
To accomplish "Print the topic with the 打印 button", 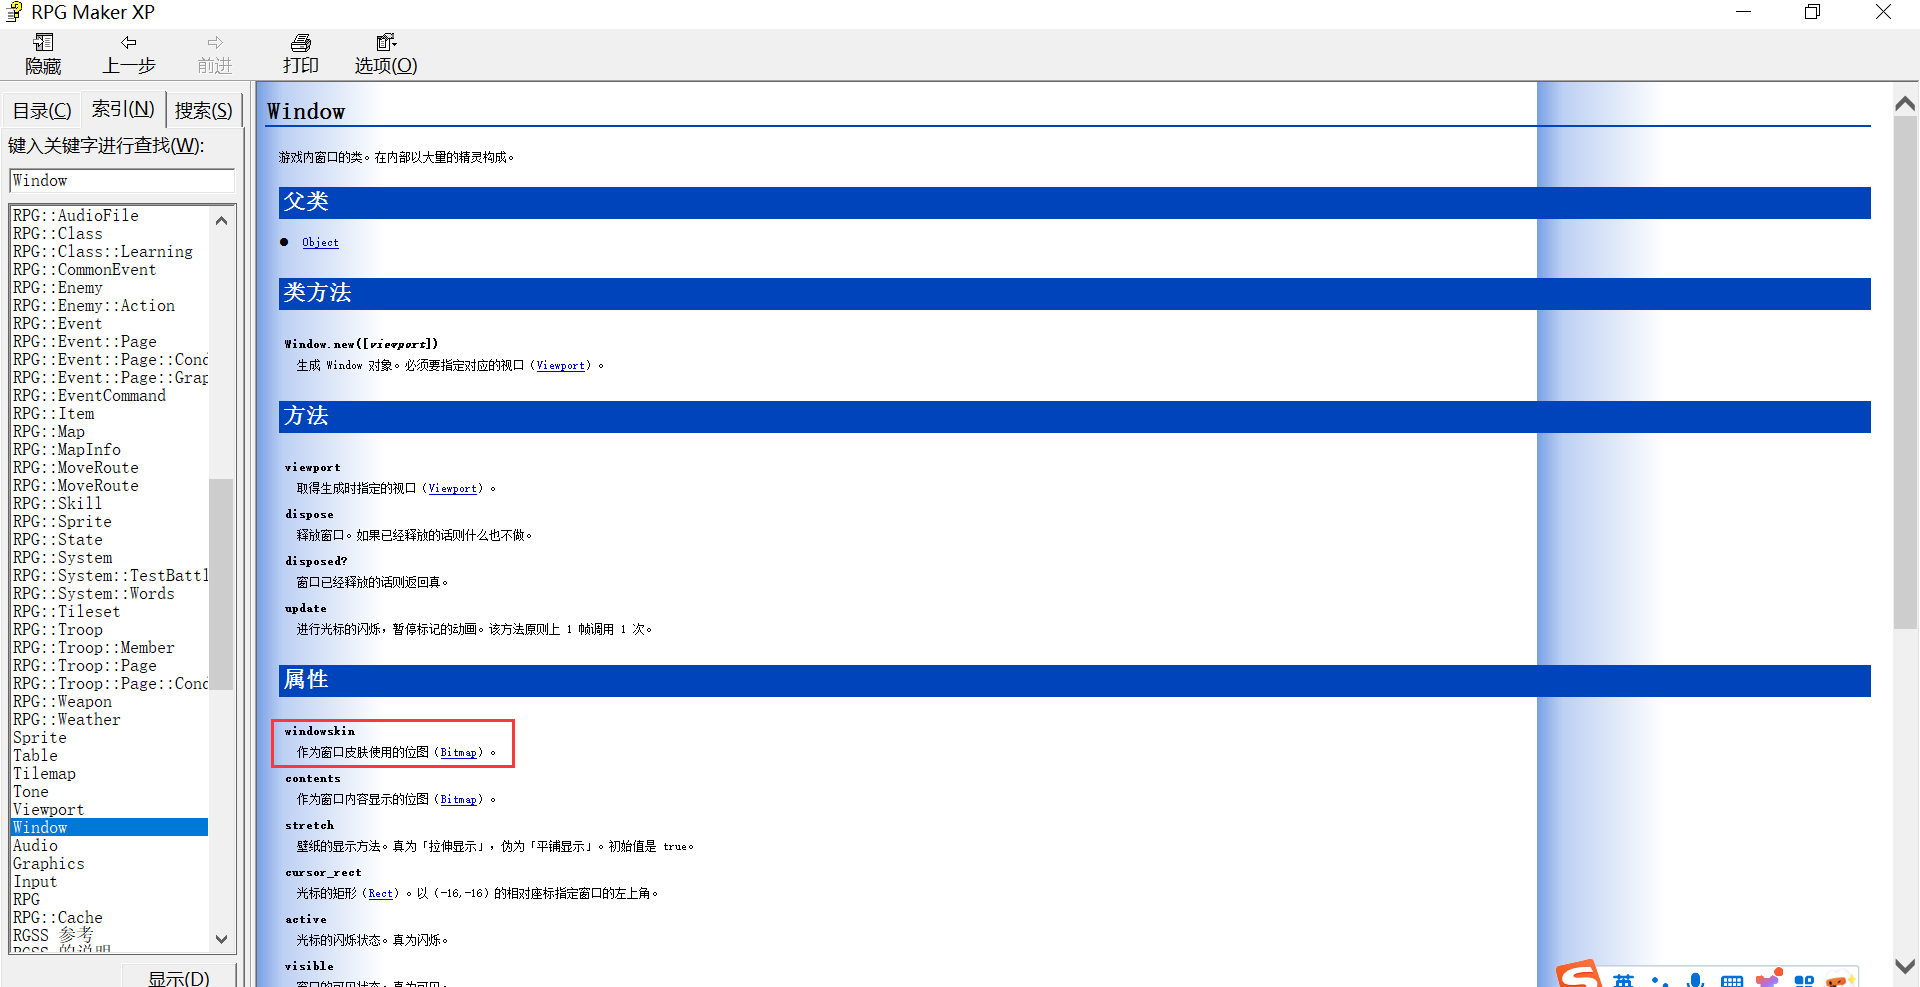I will point(301,54).
